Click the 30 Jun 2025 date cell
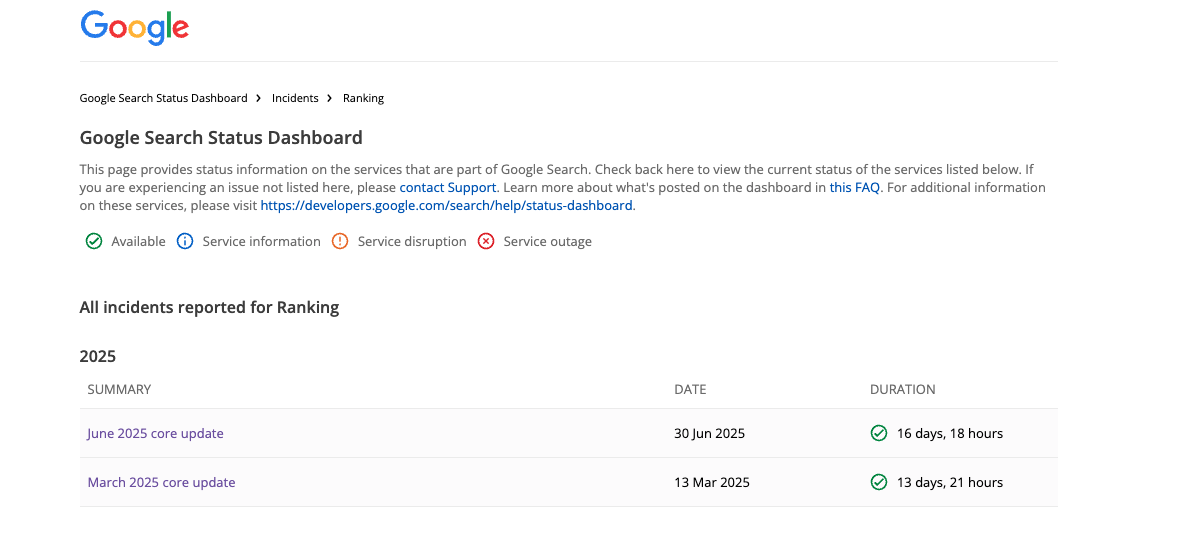The image size is (1192, 545). coord(709,433)
